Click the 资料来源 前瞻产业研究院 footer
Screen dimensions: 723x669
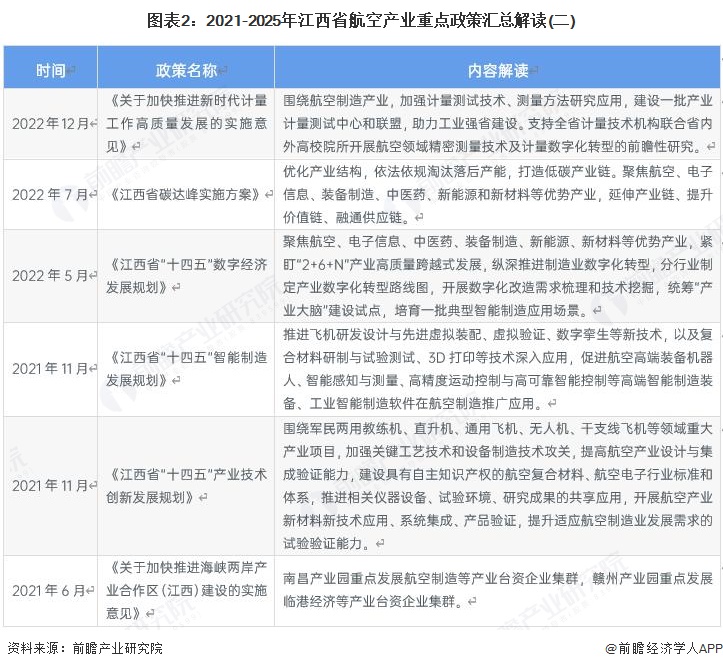click(84, 648)
